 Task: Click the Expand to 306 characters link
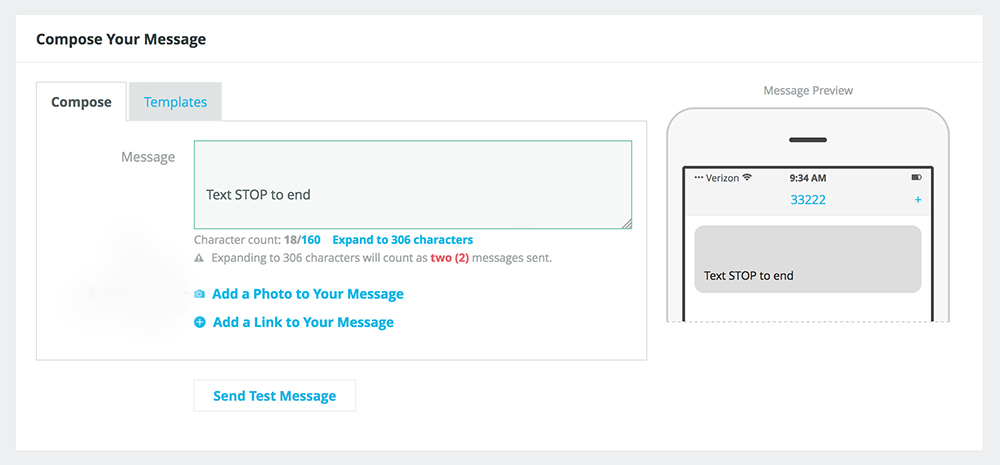(x=402, y=240)
